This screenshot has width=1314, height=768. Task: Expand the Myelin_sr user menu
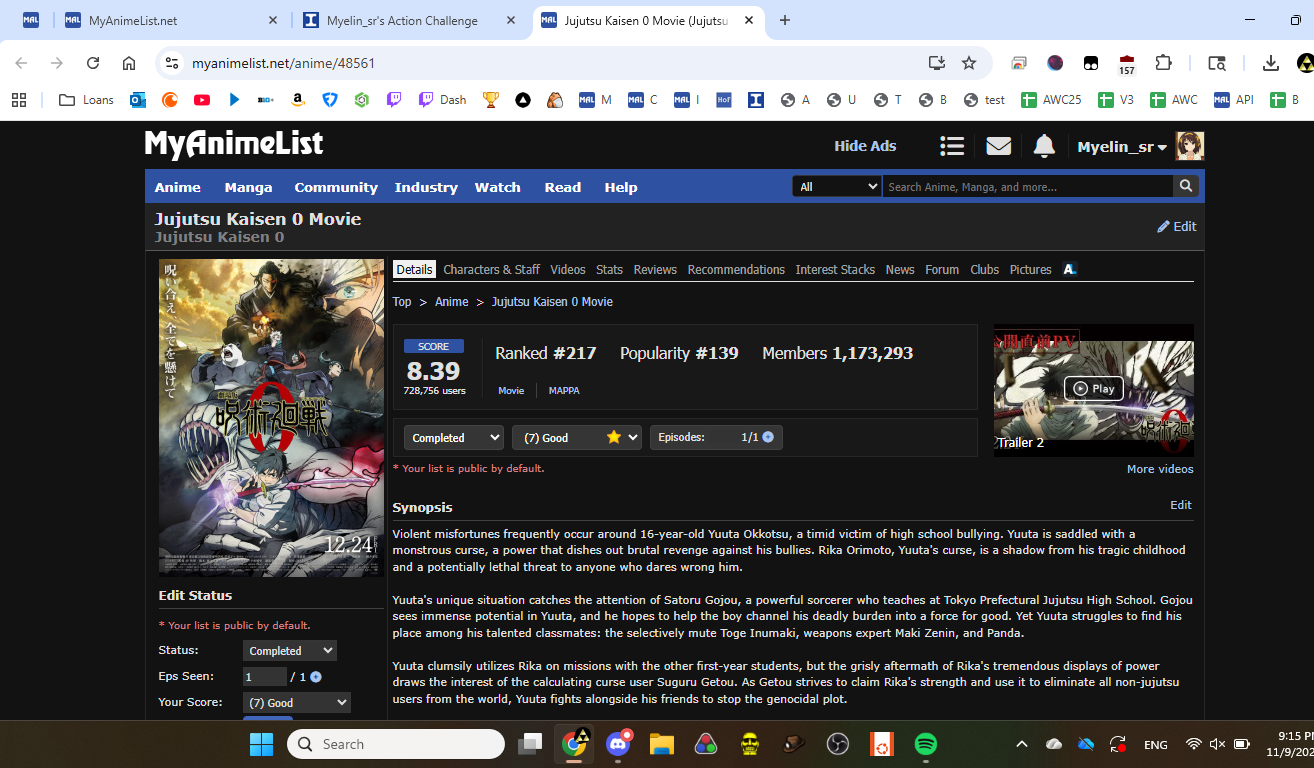point(1122,147)
